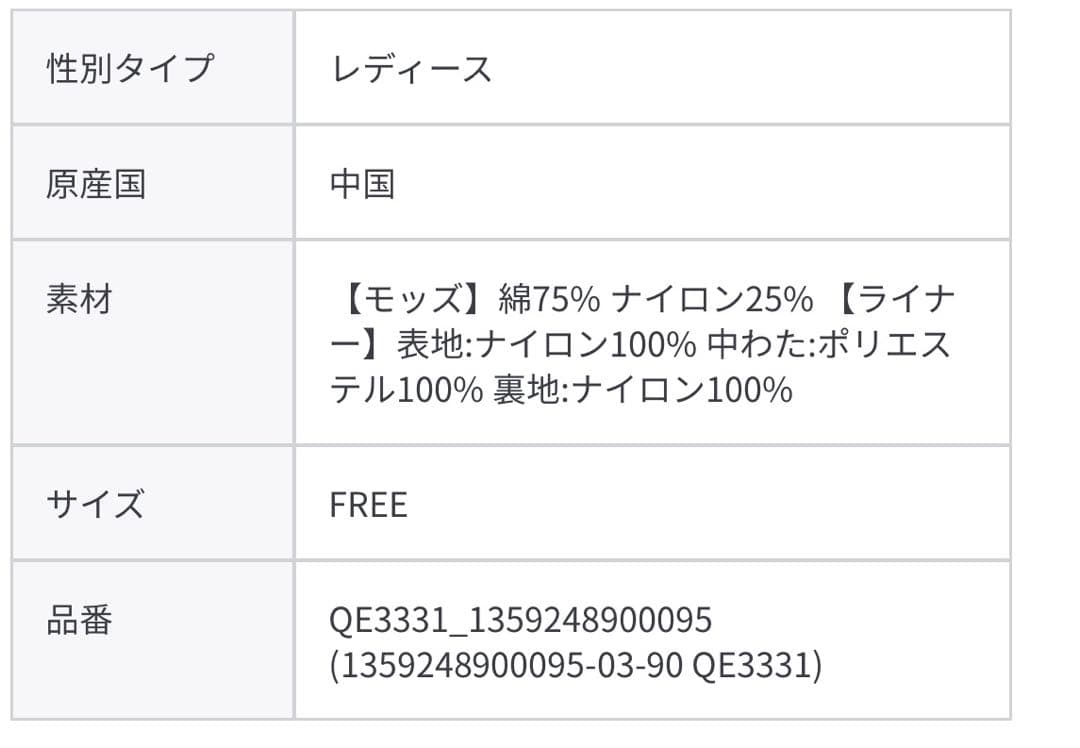Click the 【ライナ bracket text on first line
The height and width of the screenshot is (748, 1080).
[x=891, y=299]
